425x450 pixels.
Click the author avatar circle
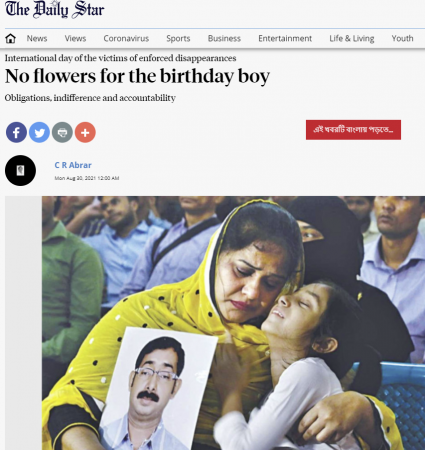pos(20,170)
